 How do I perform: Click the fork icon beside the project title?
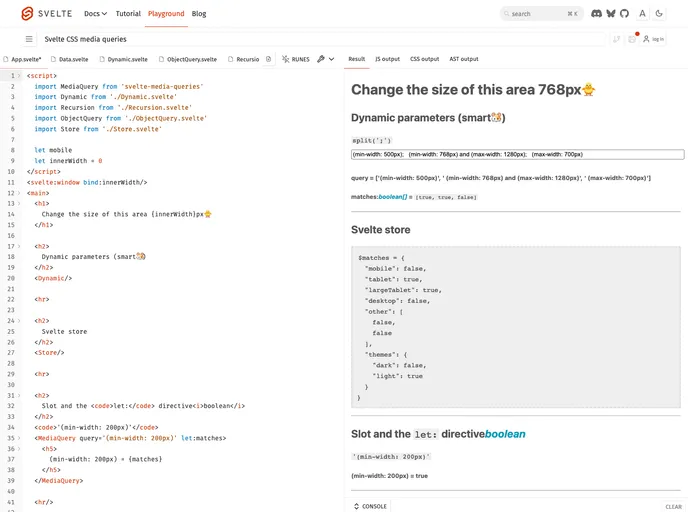[616, 39]
